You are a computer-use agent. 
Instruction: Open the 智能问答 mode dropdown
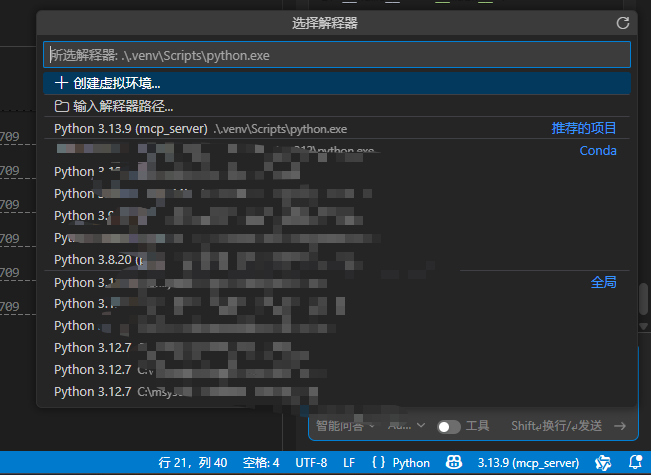(x=345, y=426)
